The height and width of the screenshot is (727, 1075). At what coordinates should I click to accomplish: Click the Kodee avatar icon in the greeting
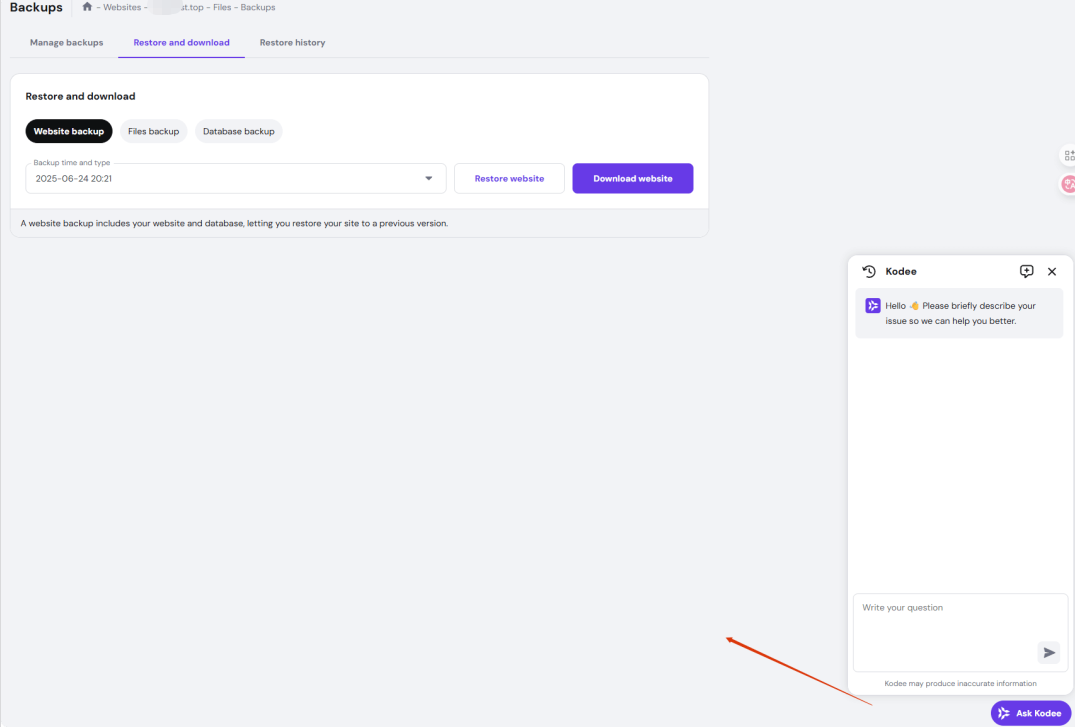(x=873, y=306)
